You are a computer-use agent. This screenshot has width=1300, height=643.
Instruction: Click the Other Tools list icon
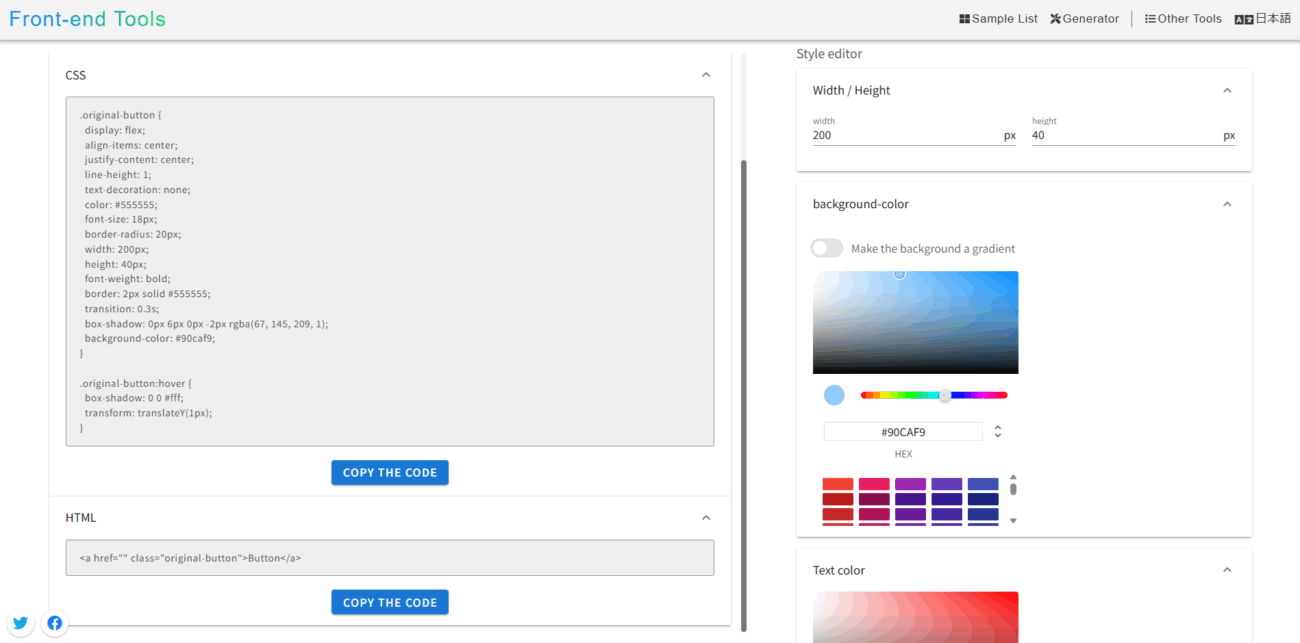click(x=1150, y=19)
